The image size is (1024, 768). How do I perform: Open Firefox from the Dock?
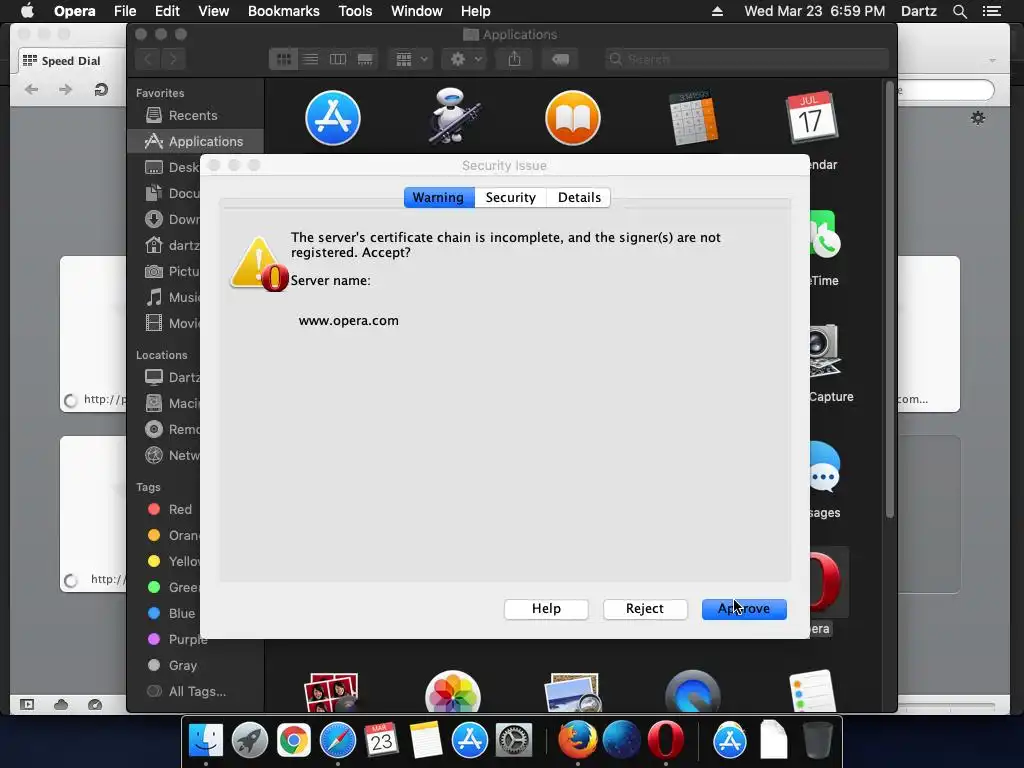tap(577, 741)
